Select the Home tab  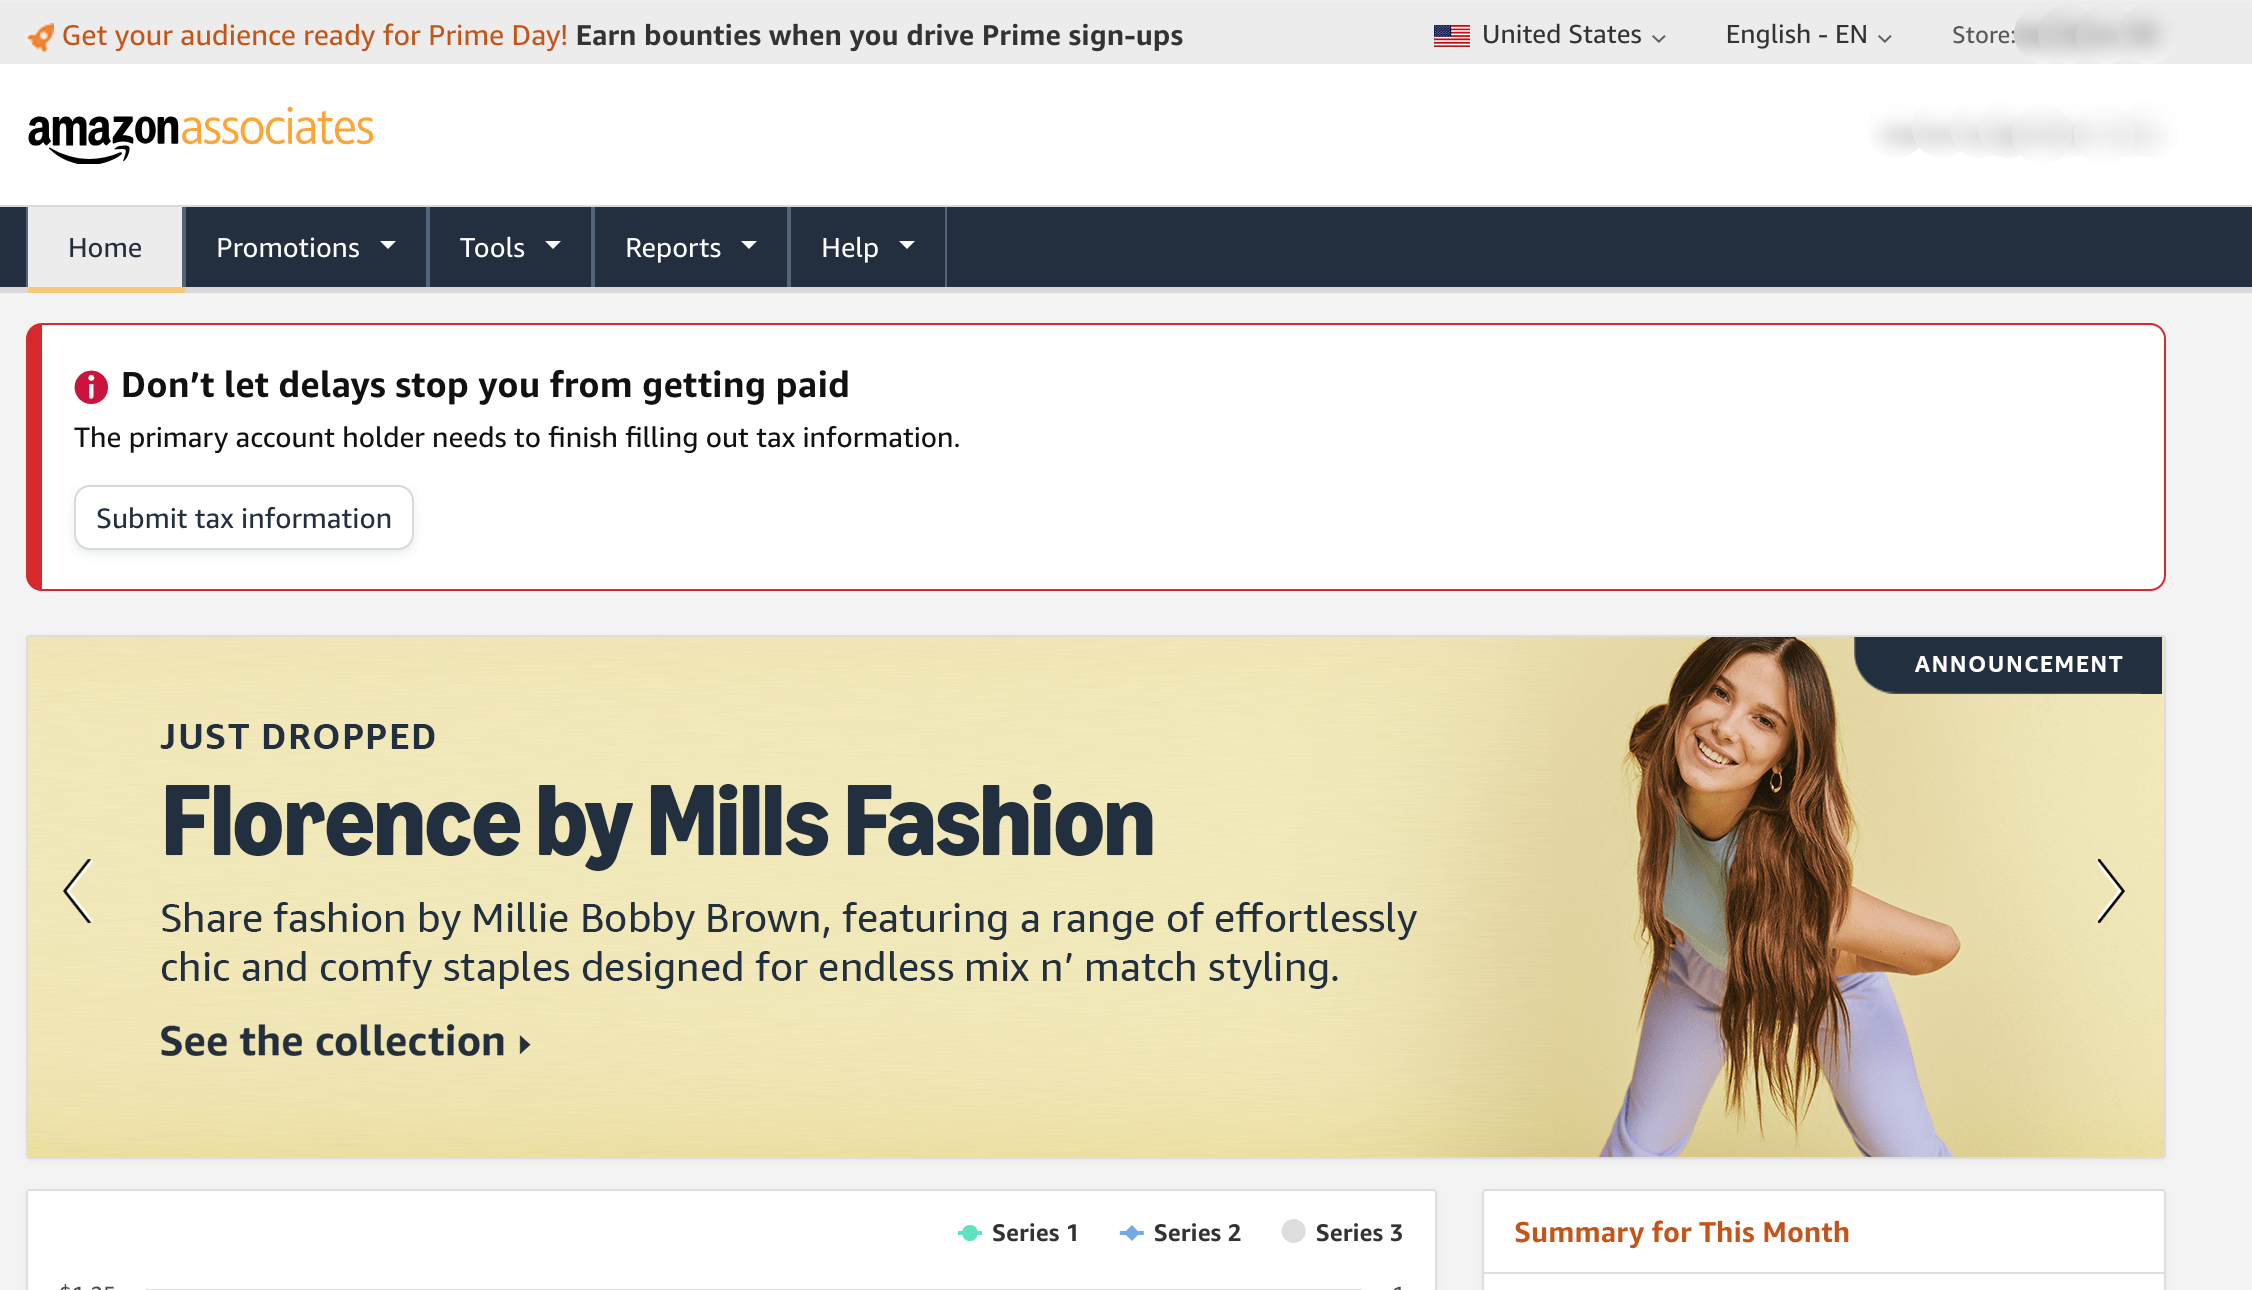[x=105, y=247]
